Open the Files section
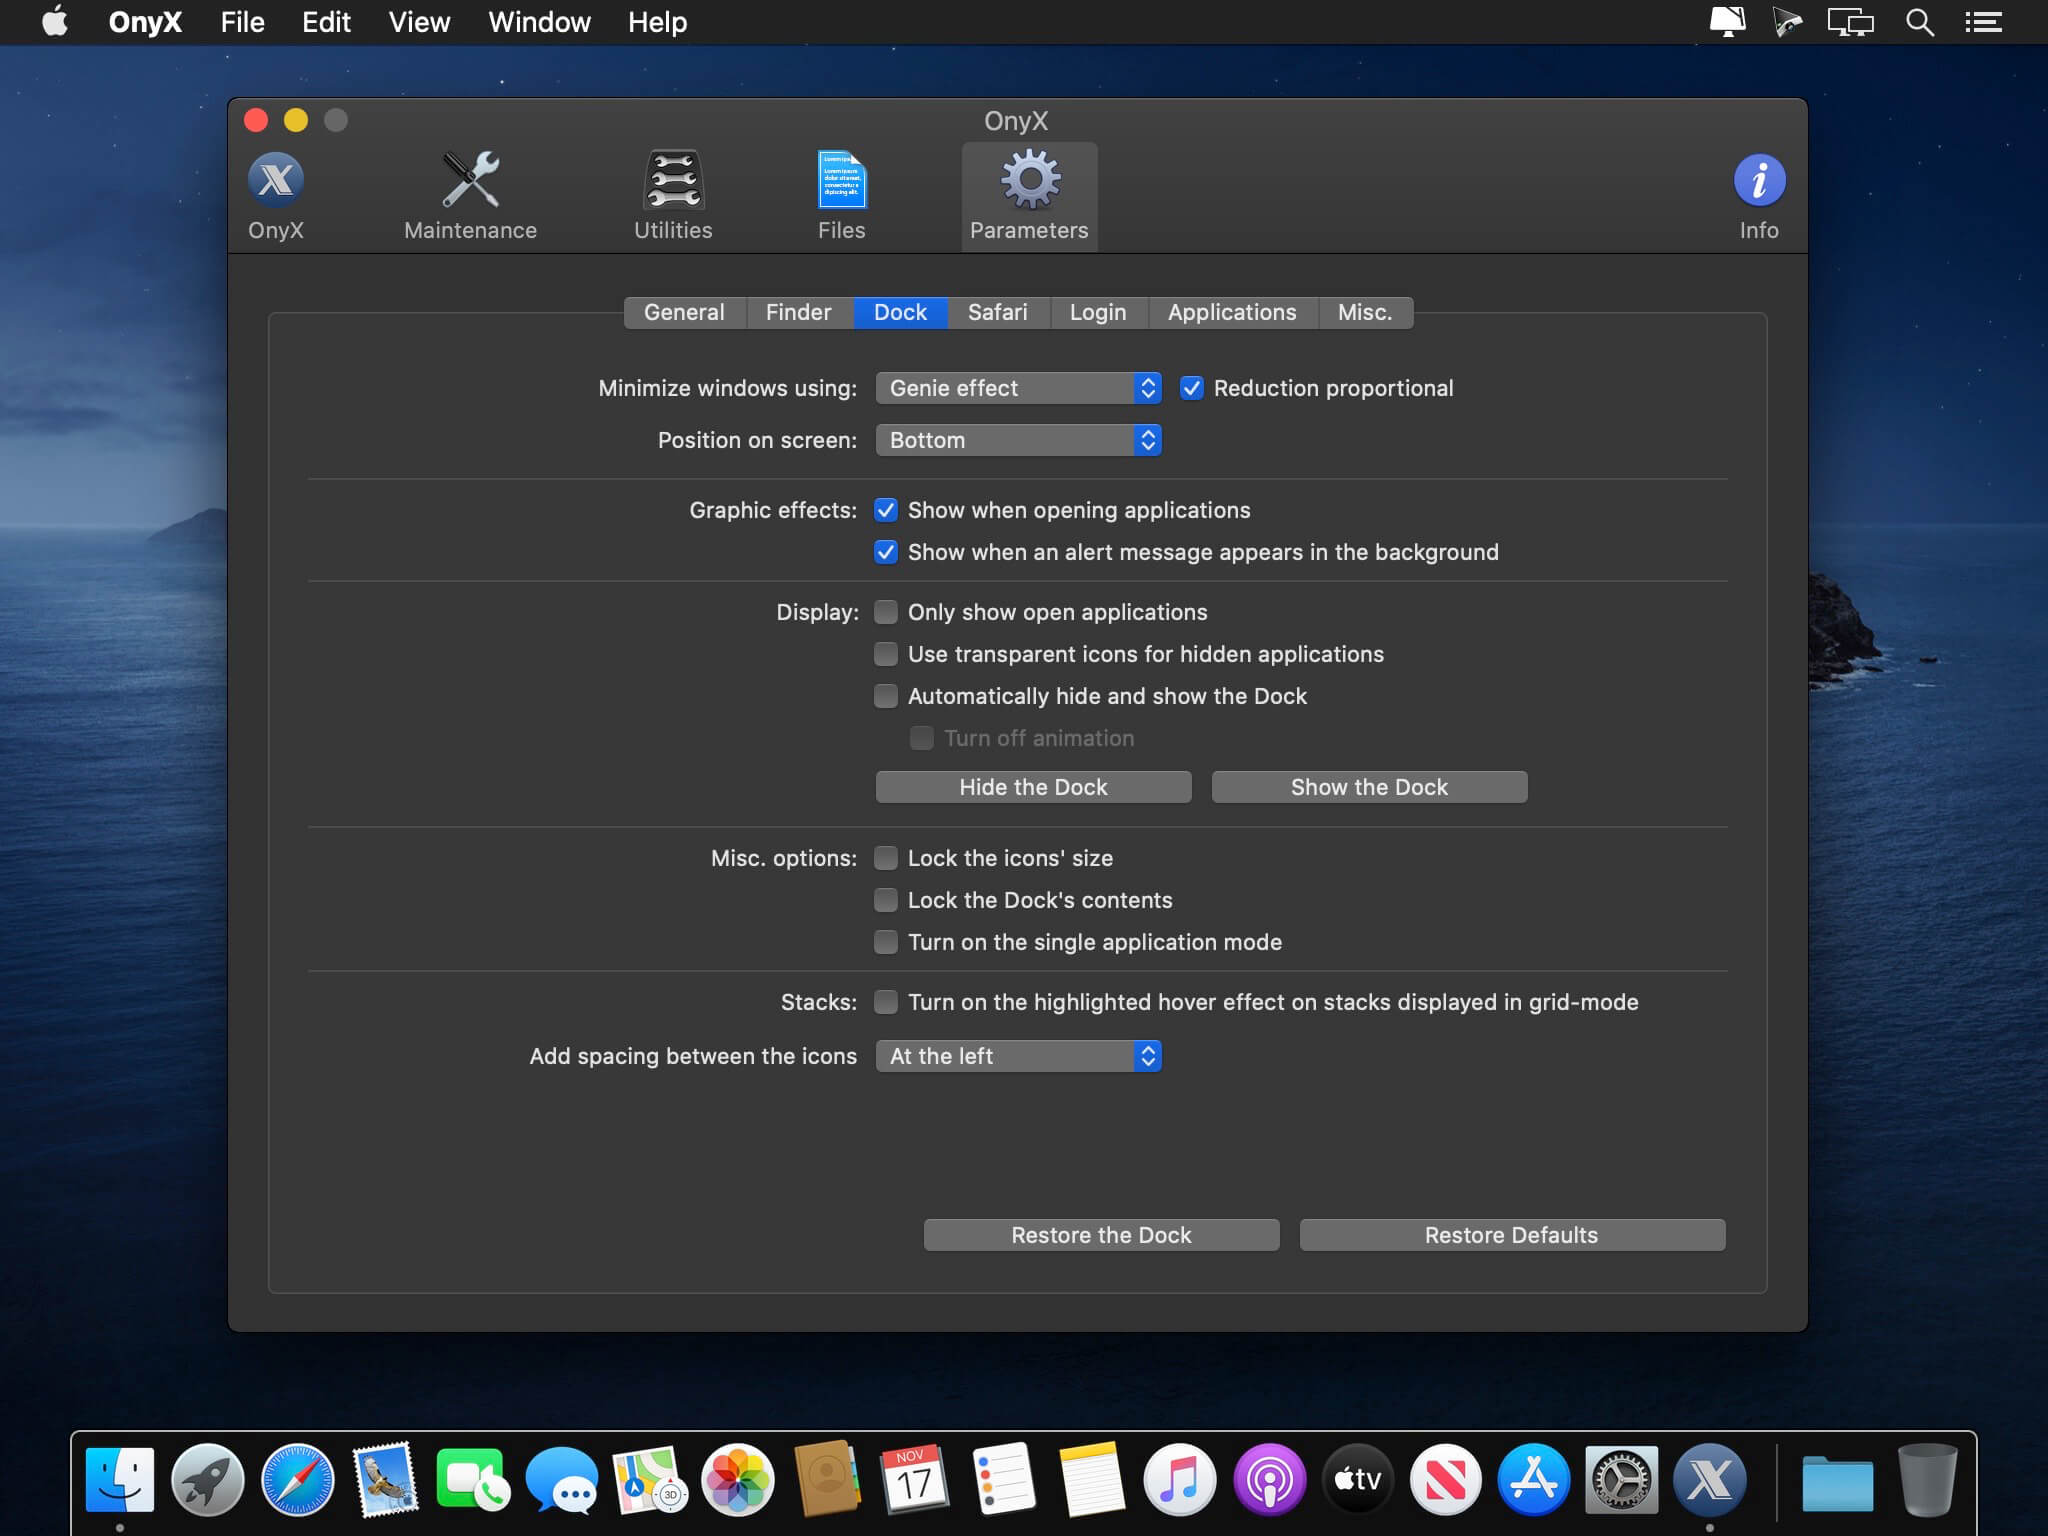Viewport: 2048px width, 1536px height. 841,196
